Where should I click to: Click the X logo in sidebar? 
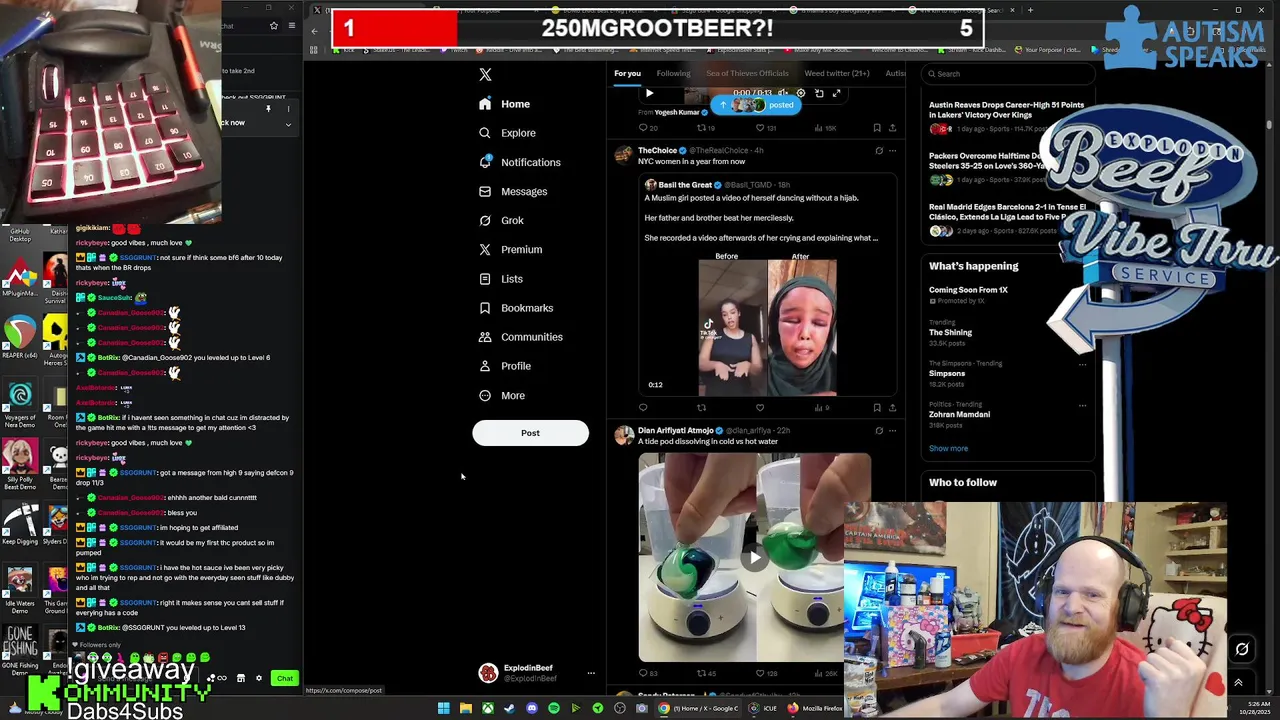(485, 74)
